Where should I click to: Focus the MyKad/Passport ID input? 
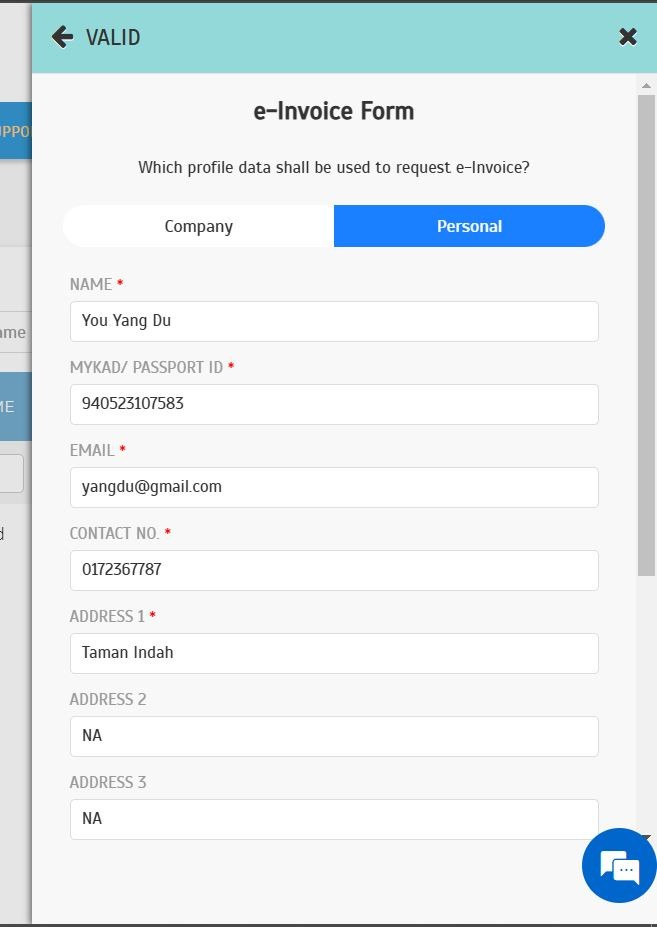coord(334,404)
